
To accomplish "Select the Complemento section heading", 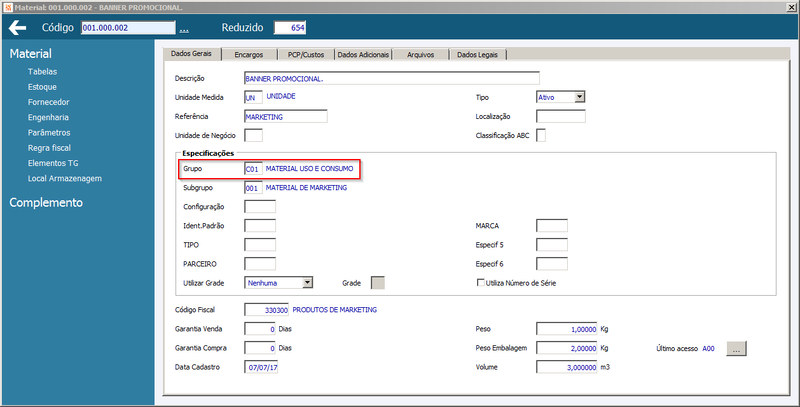I will (x=46, y=202).
